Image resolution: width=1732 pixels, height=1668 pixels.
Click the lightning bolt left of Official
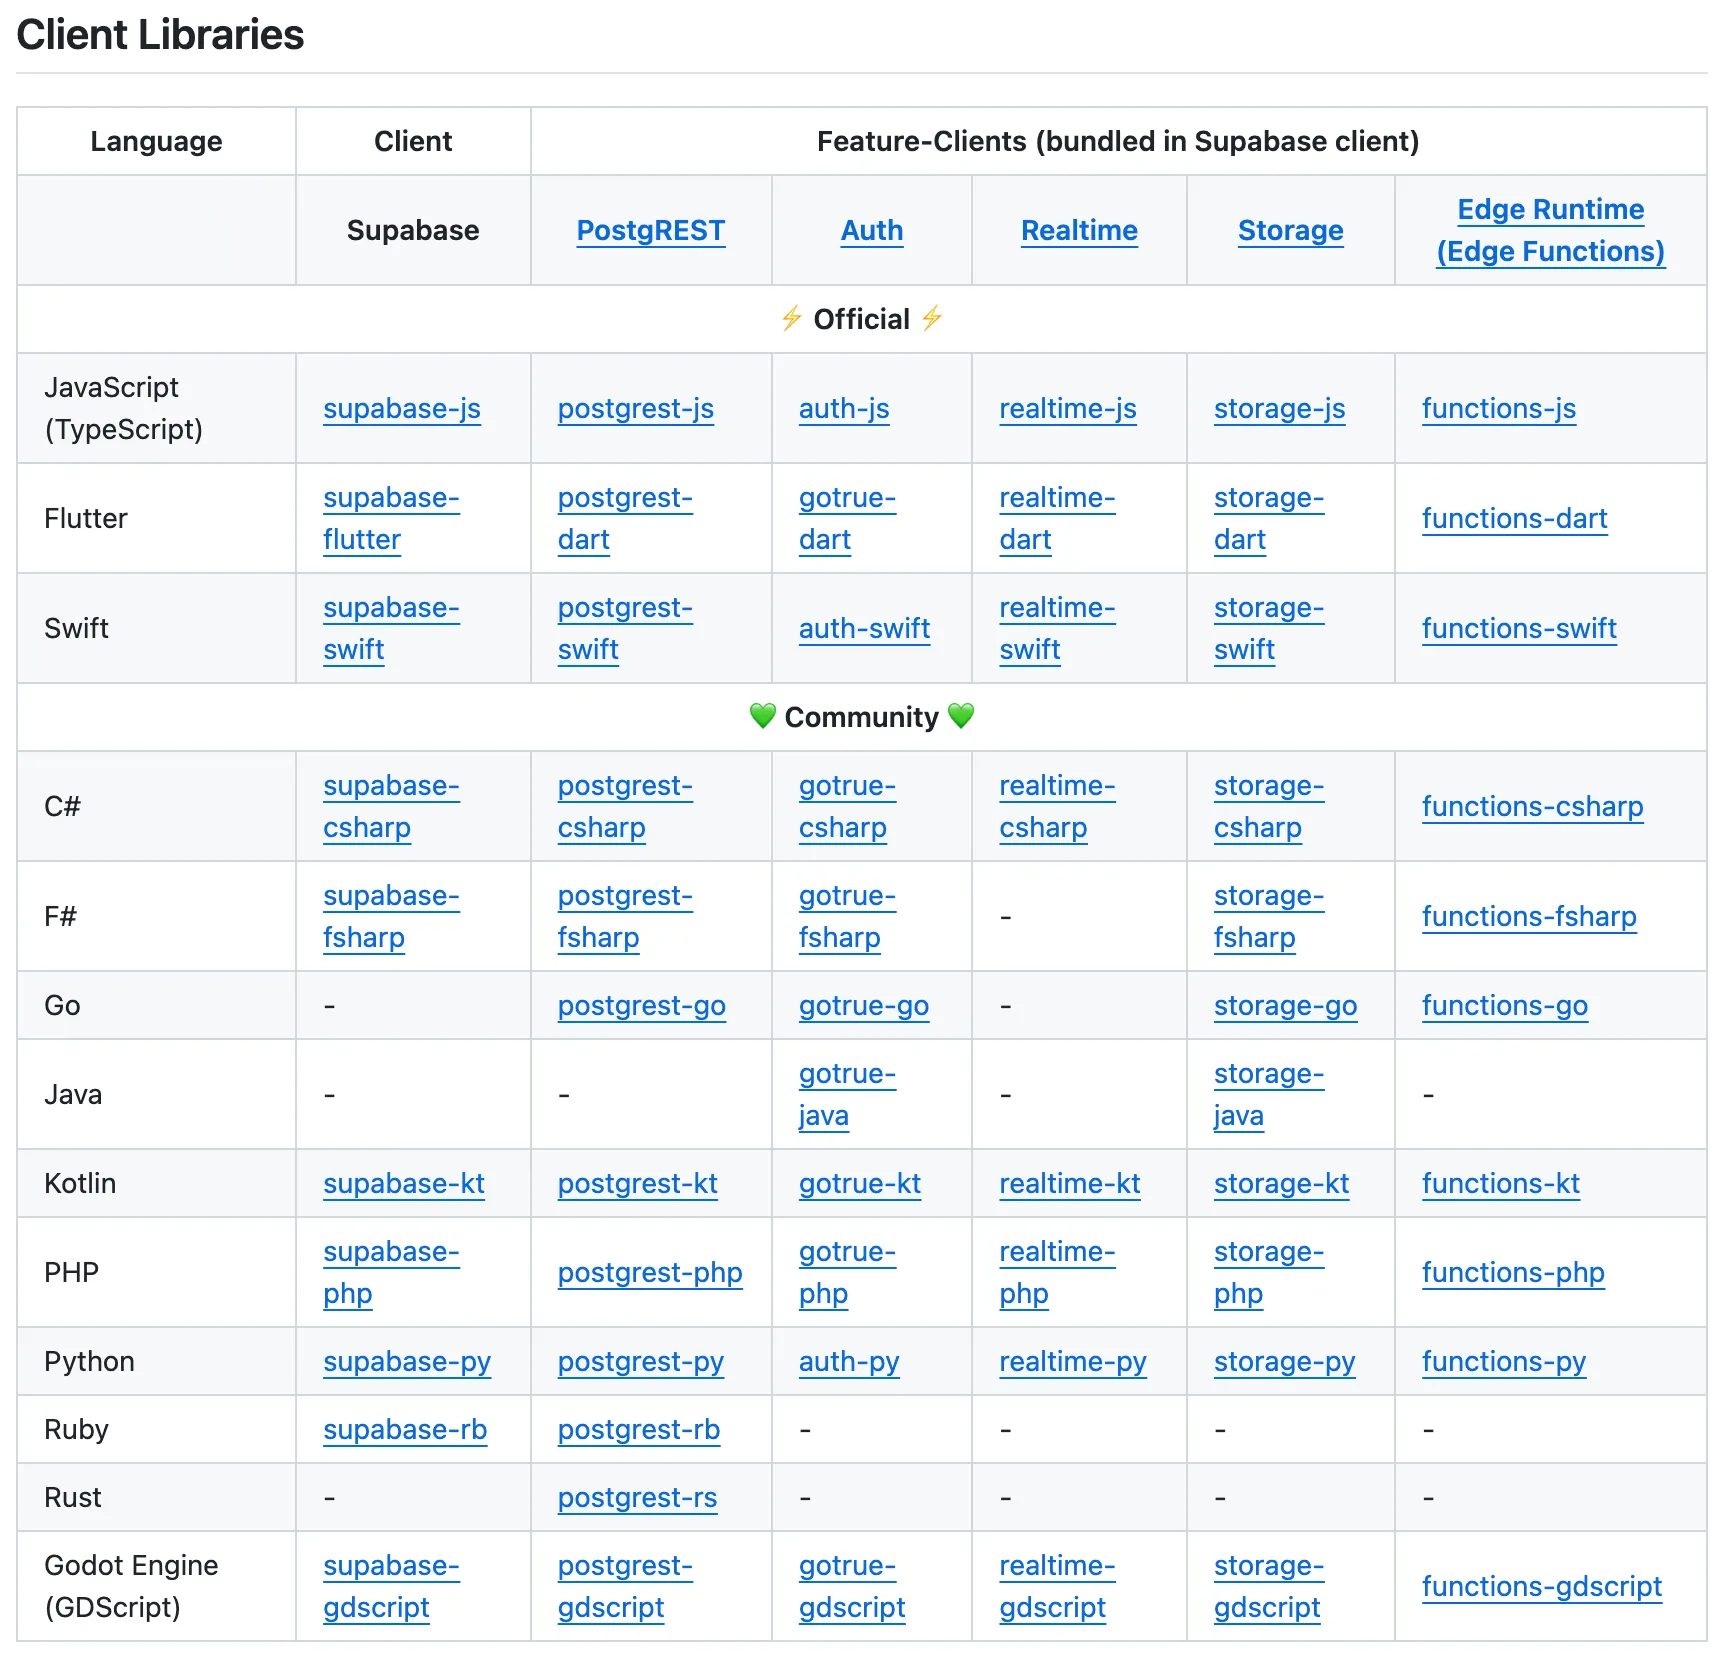pyautogui.click(x=791, y=319)
